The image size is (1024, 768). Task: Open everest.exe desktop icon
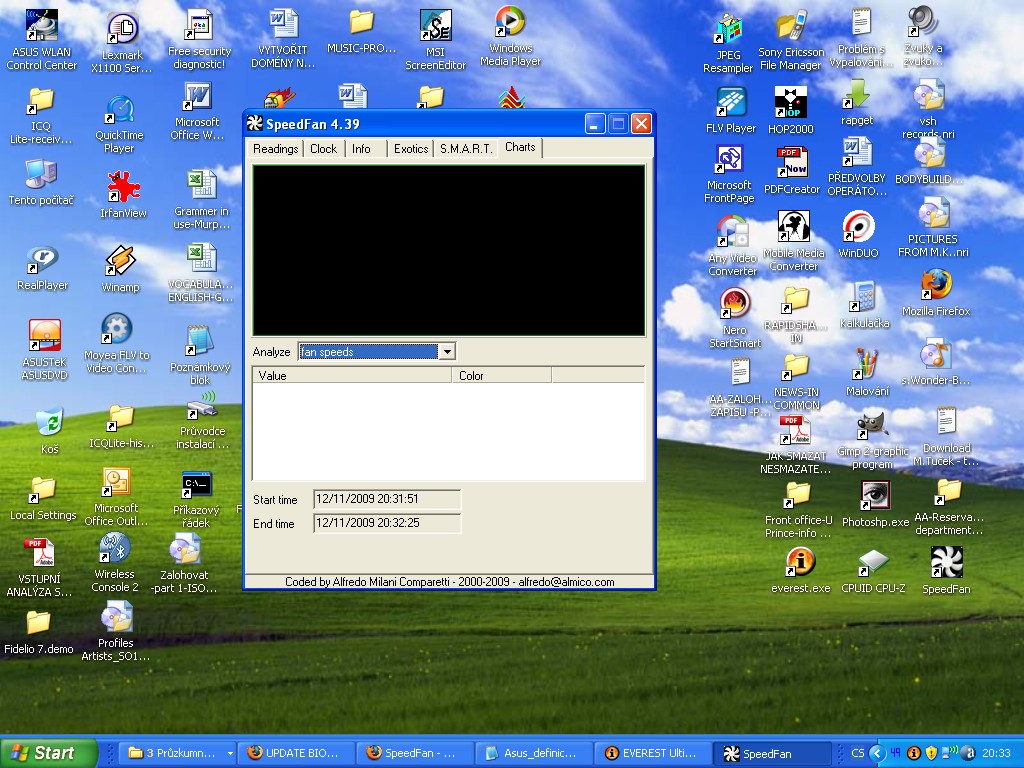pyautogui.click(x=801, y=571)
